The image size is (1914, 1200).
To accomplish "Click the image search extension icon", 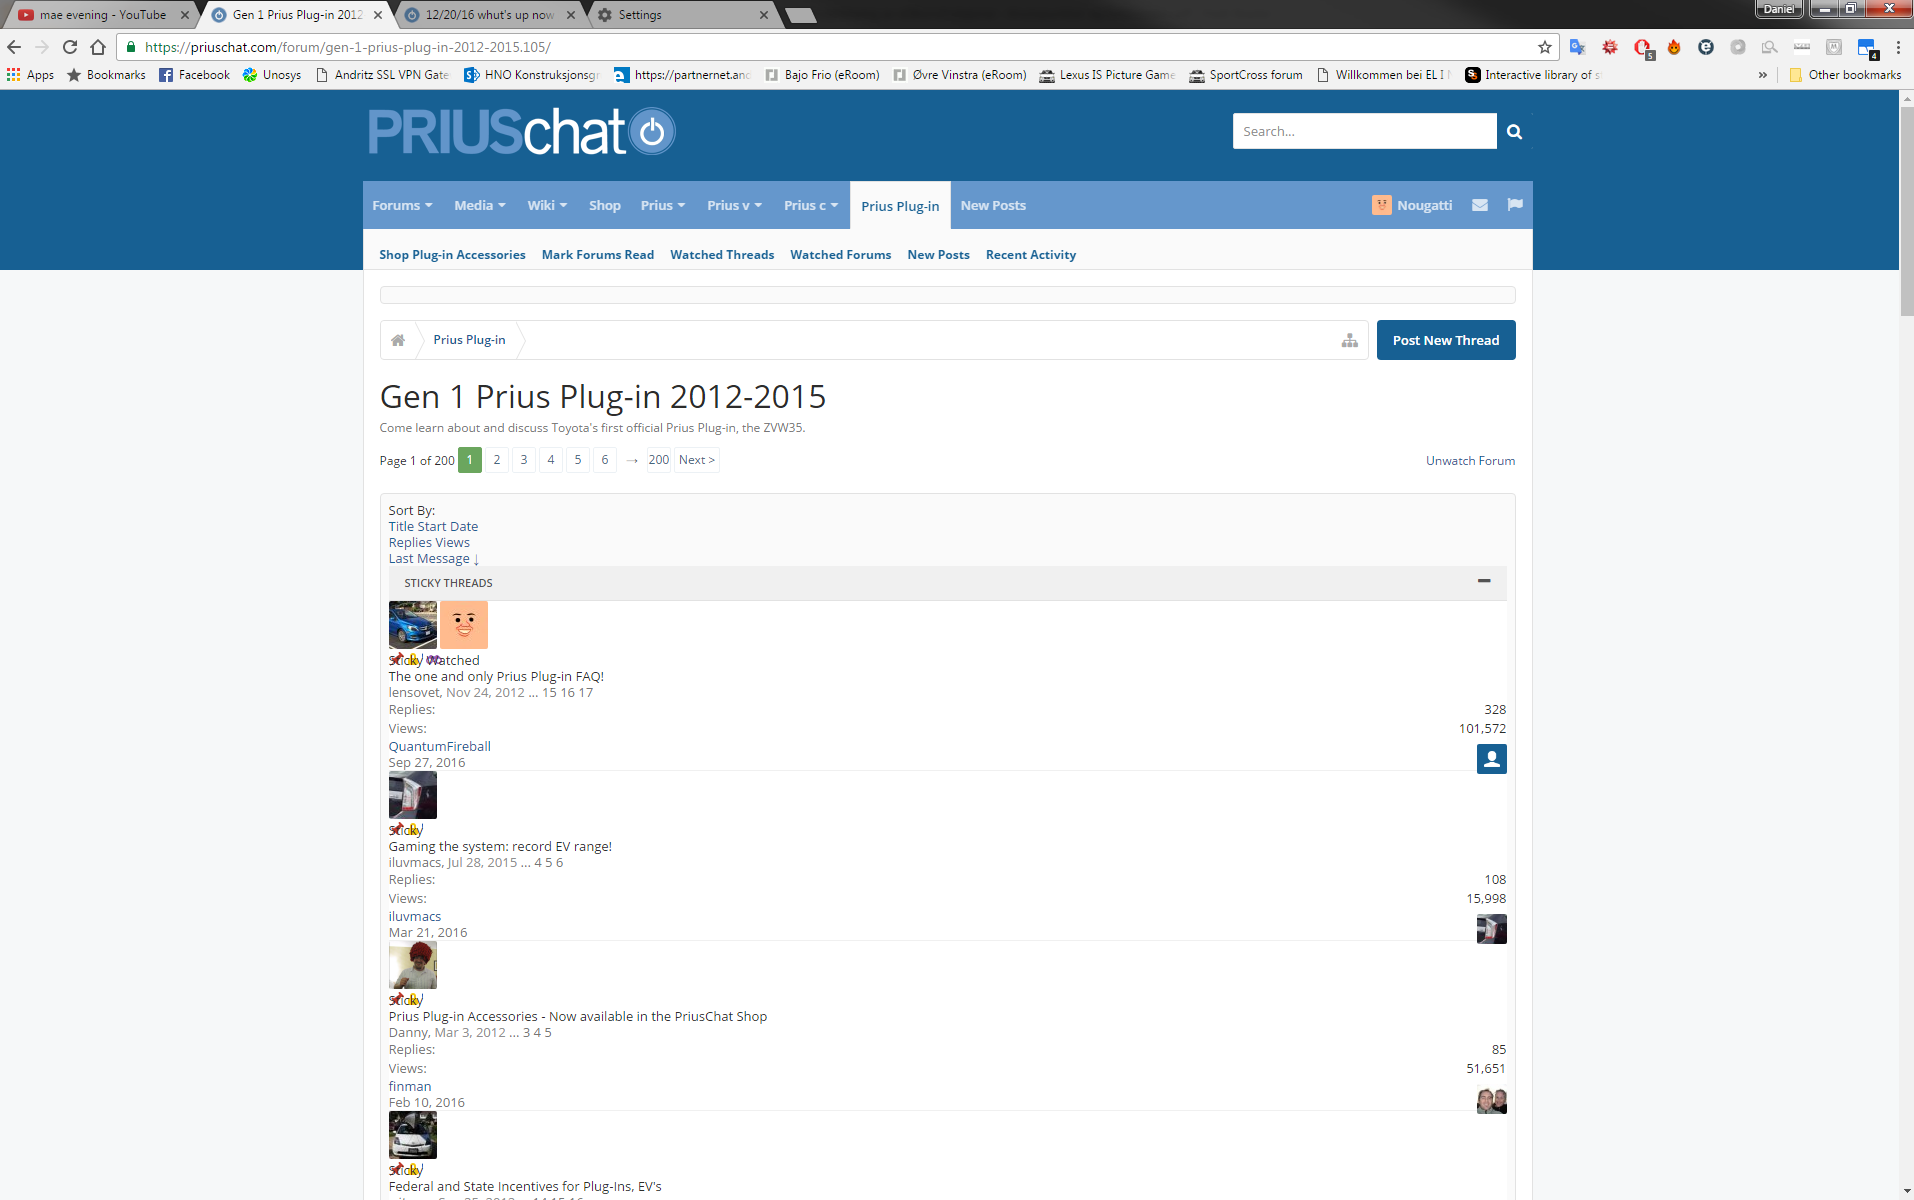I will click(1770, 47).
